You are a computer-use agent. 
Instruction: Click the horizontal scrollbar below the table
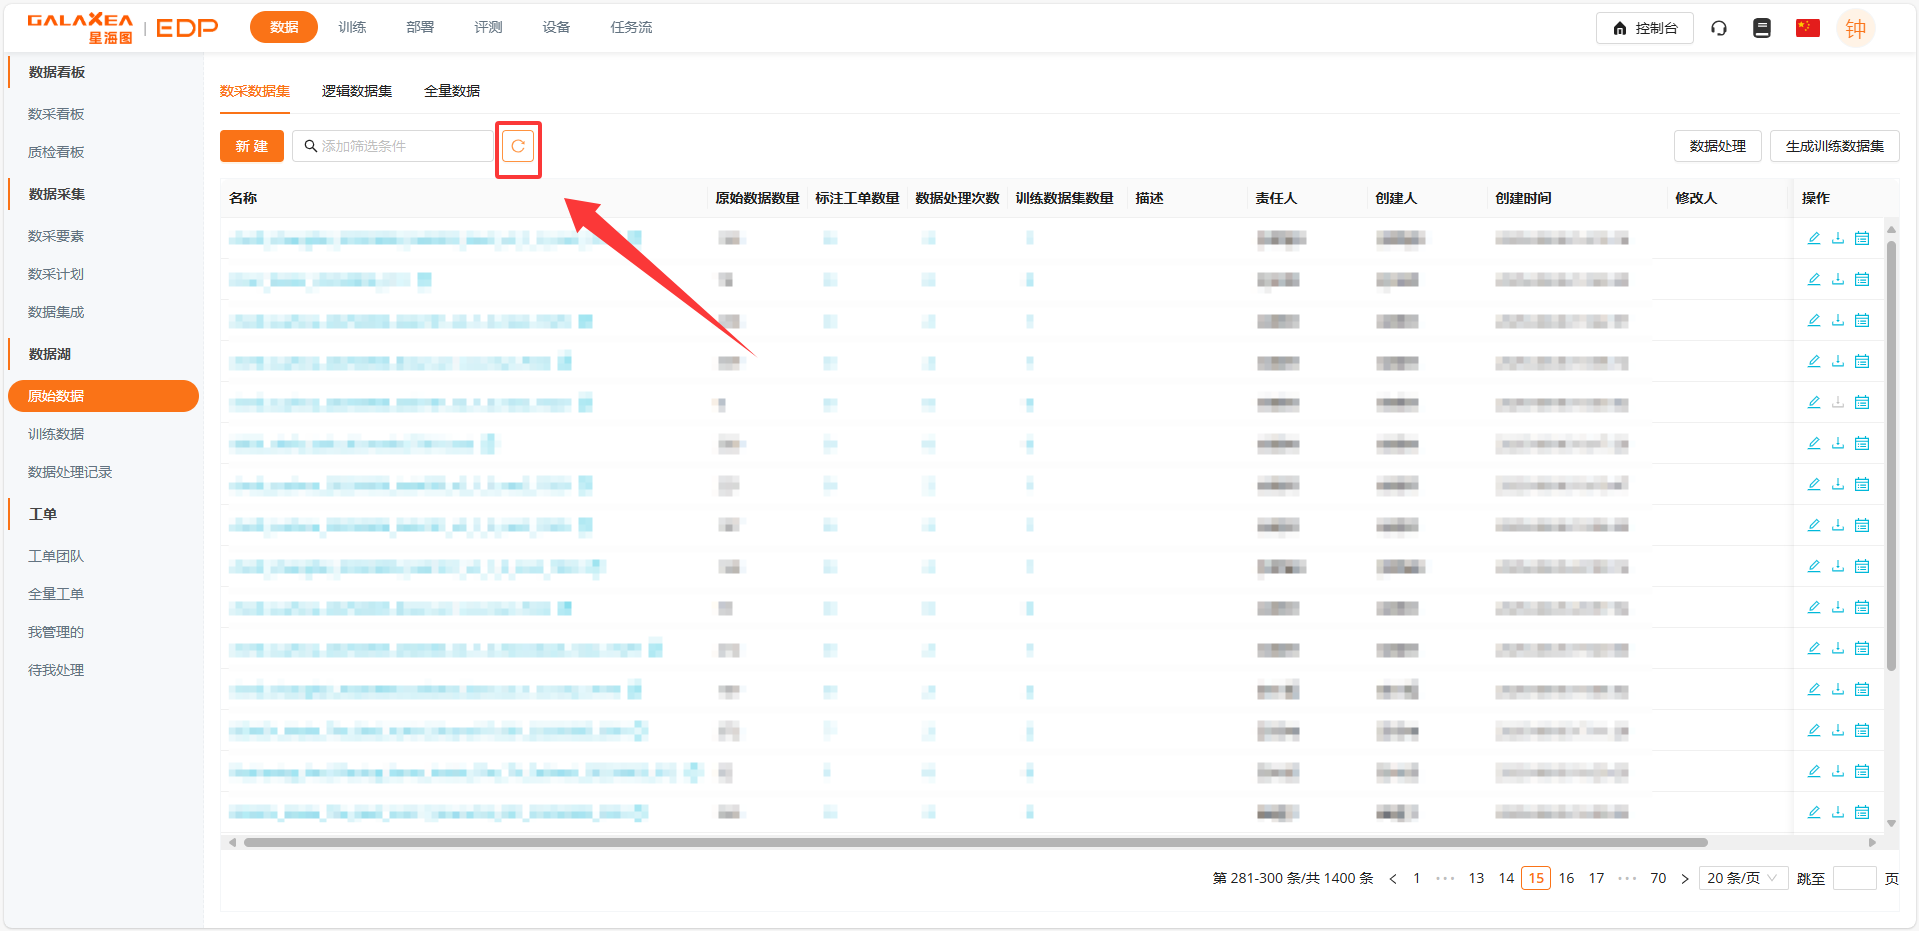click(x=975, y=842)
